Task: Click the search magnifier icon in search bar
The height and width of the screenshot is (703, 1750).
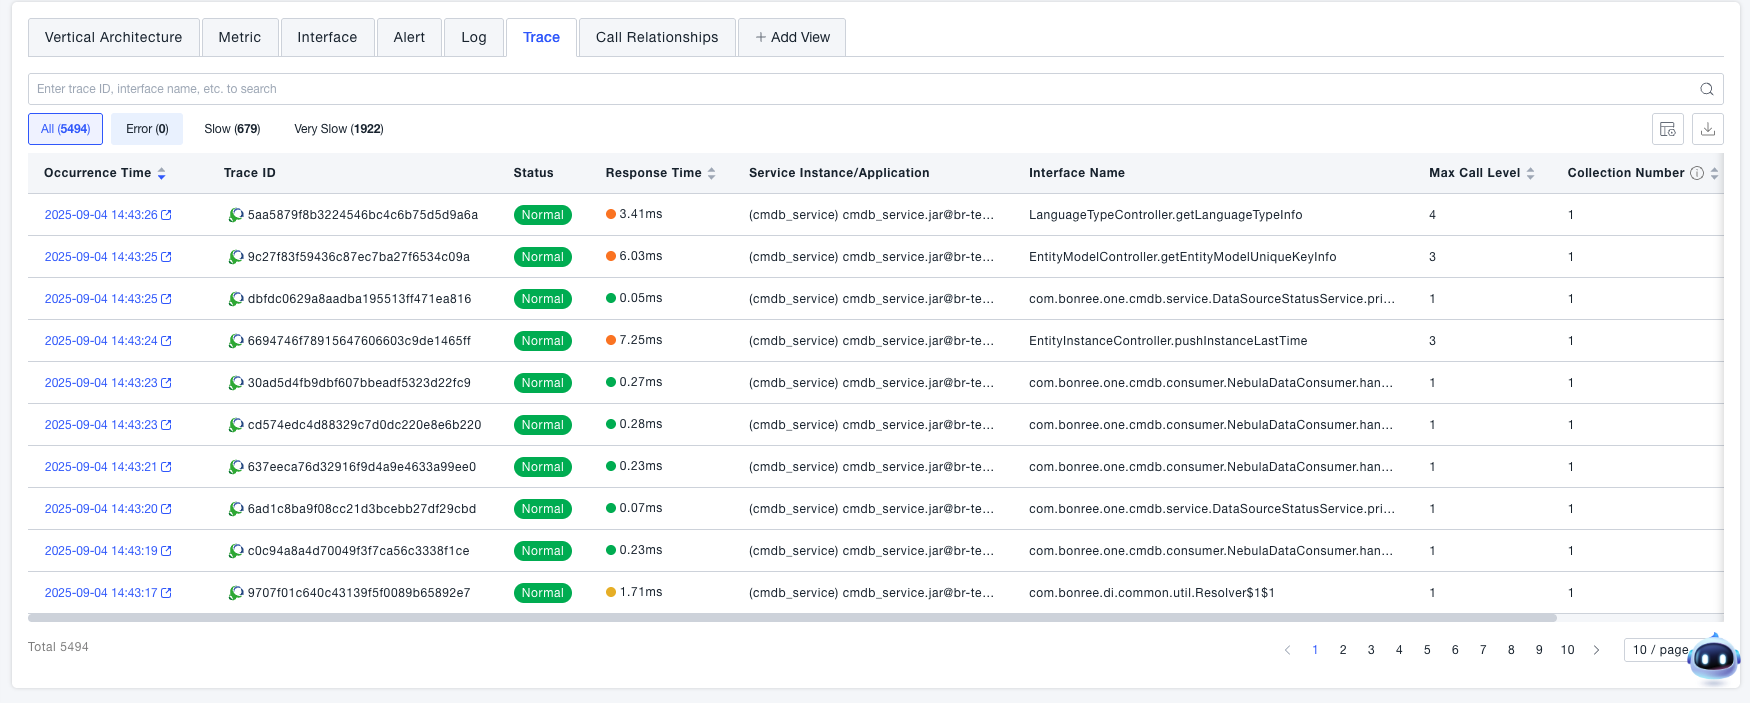Action: pyautogui.click(x=1707, y=89)
